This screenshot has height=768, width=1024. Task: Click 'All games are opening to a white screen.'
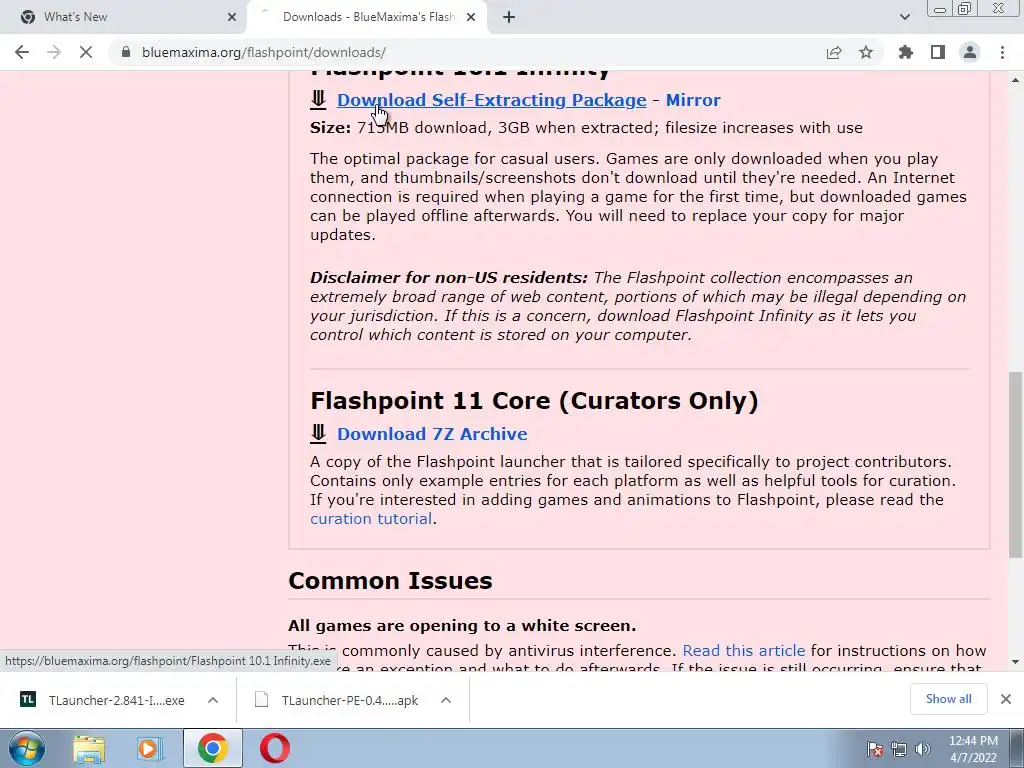[x=462, y=626]
